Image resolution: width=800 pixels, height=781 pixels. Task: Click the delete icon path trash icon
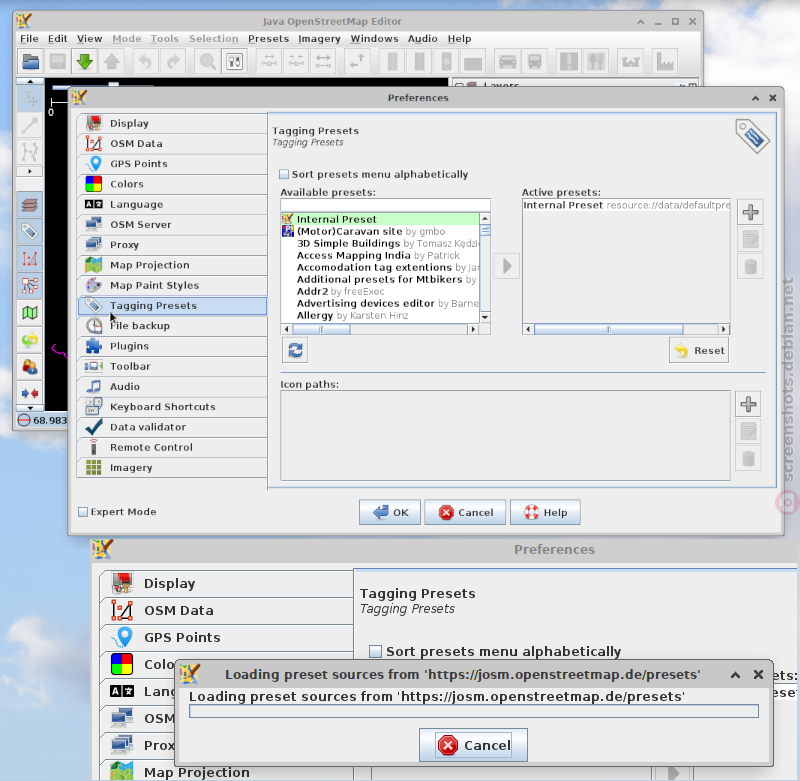pos(748,459)
